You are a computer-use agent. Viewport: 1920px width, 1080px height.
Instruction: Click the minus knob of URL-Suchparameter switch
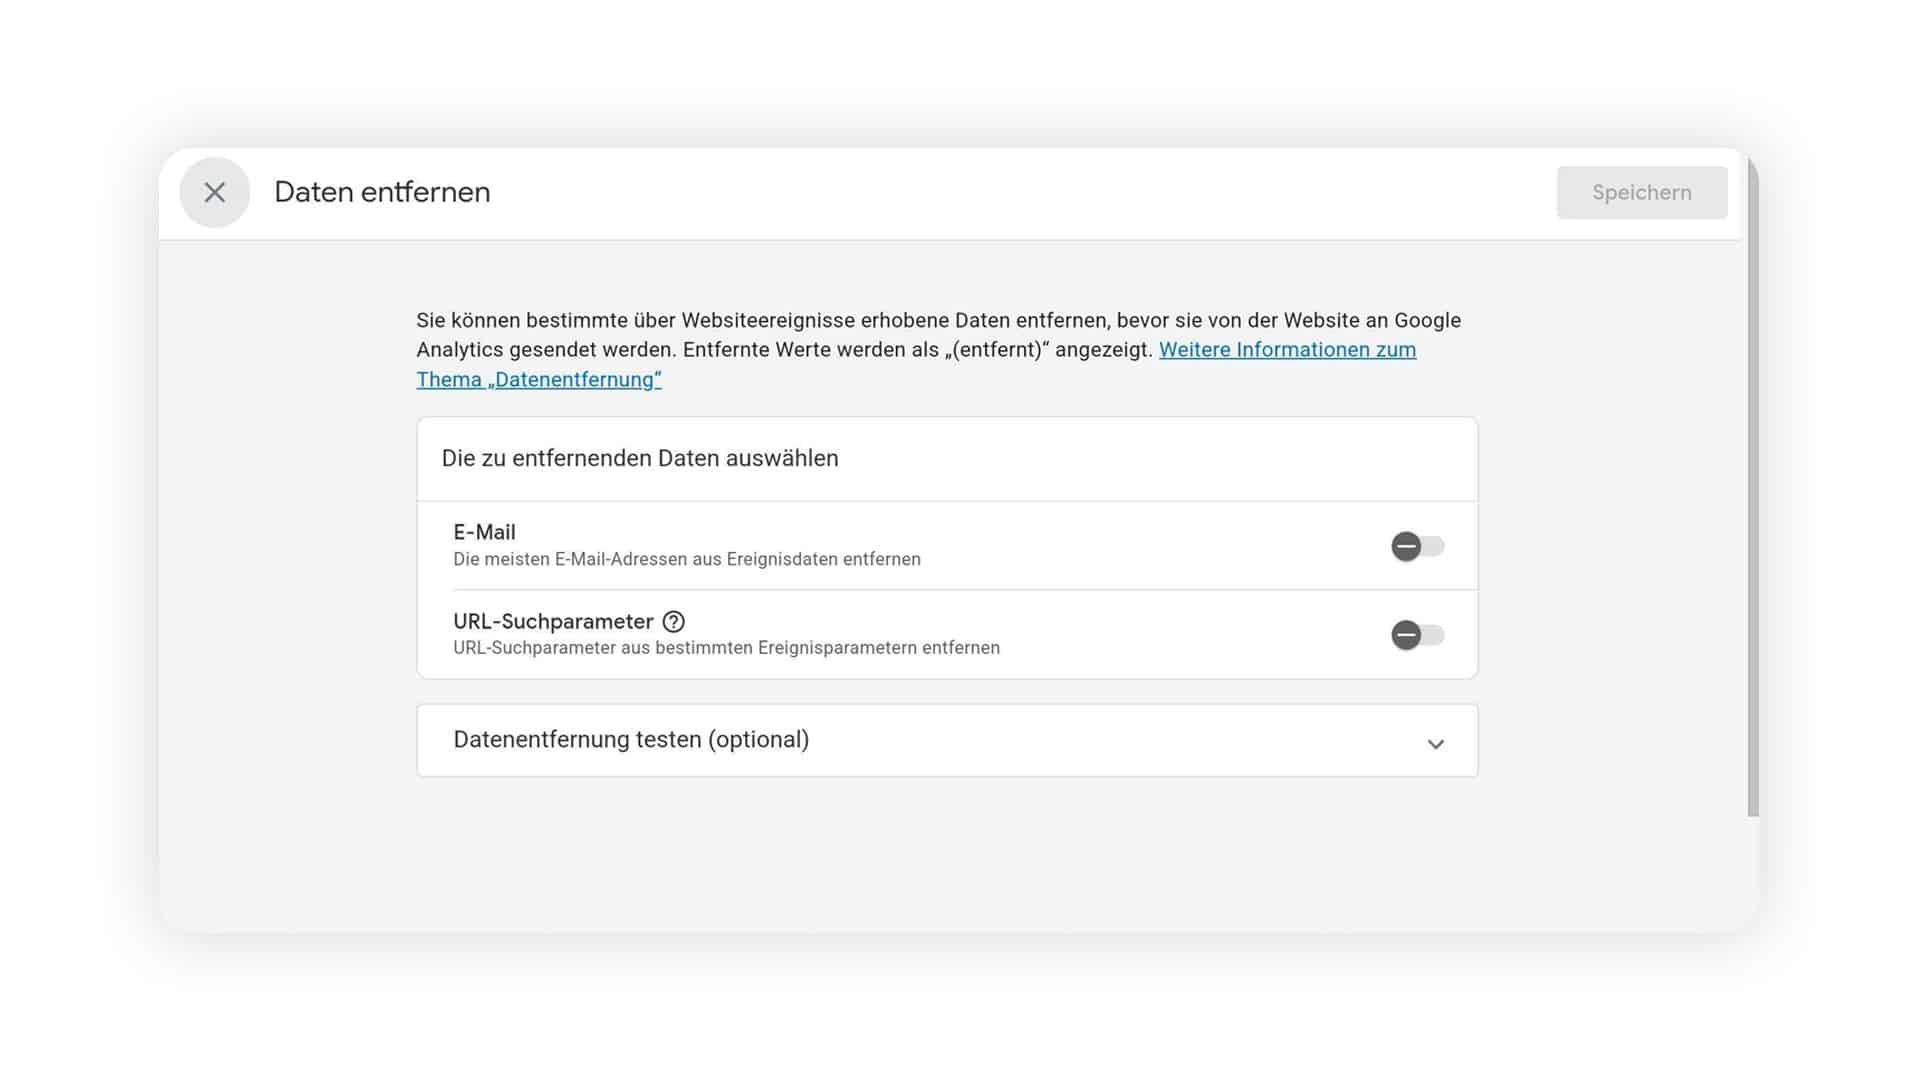1406,635
